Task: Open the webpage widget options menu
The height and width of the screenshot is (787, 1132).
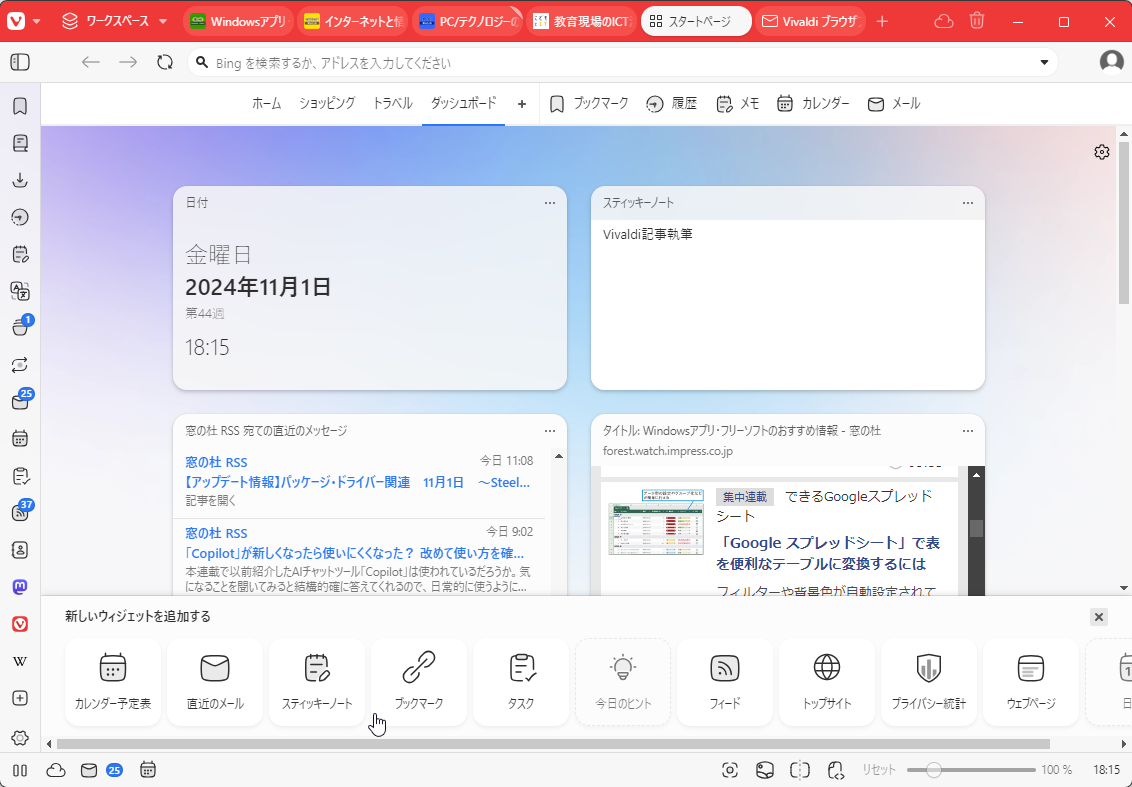Action: pyautogui.click(x=968, y=431)
